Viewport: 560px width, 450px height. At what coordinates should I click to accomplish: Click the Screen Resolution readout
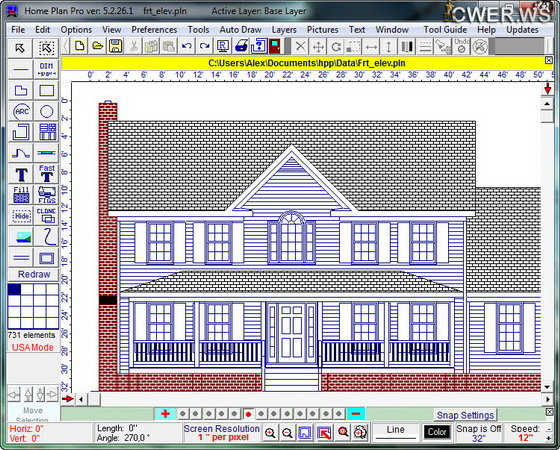[x=221, y=432]
